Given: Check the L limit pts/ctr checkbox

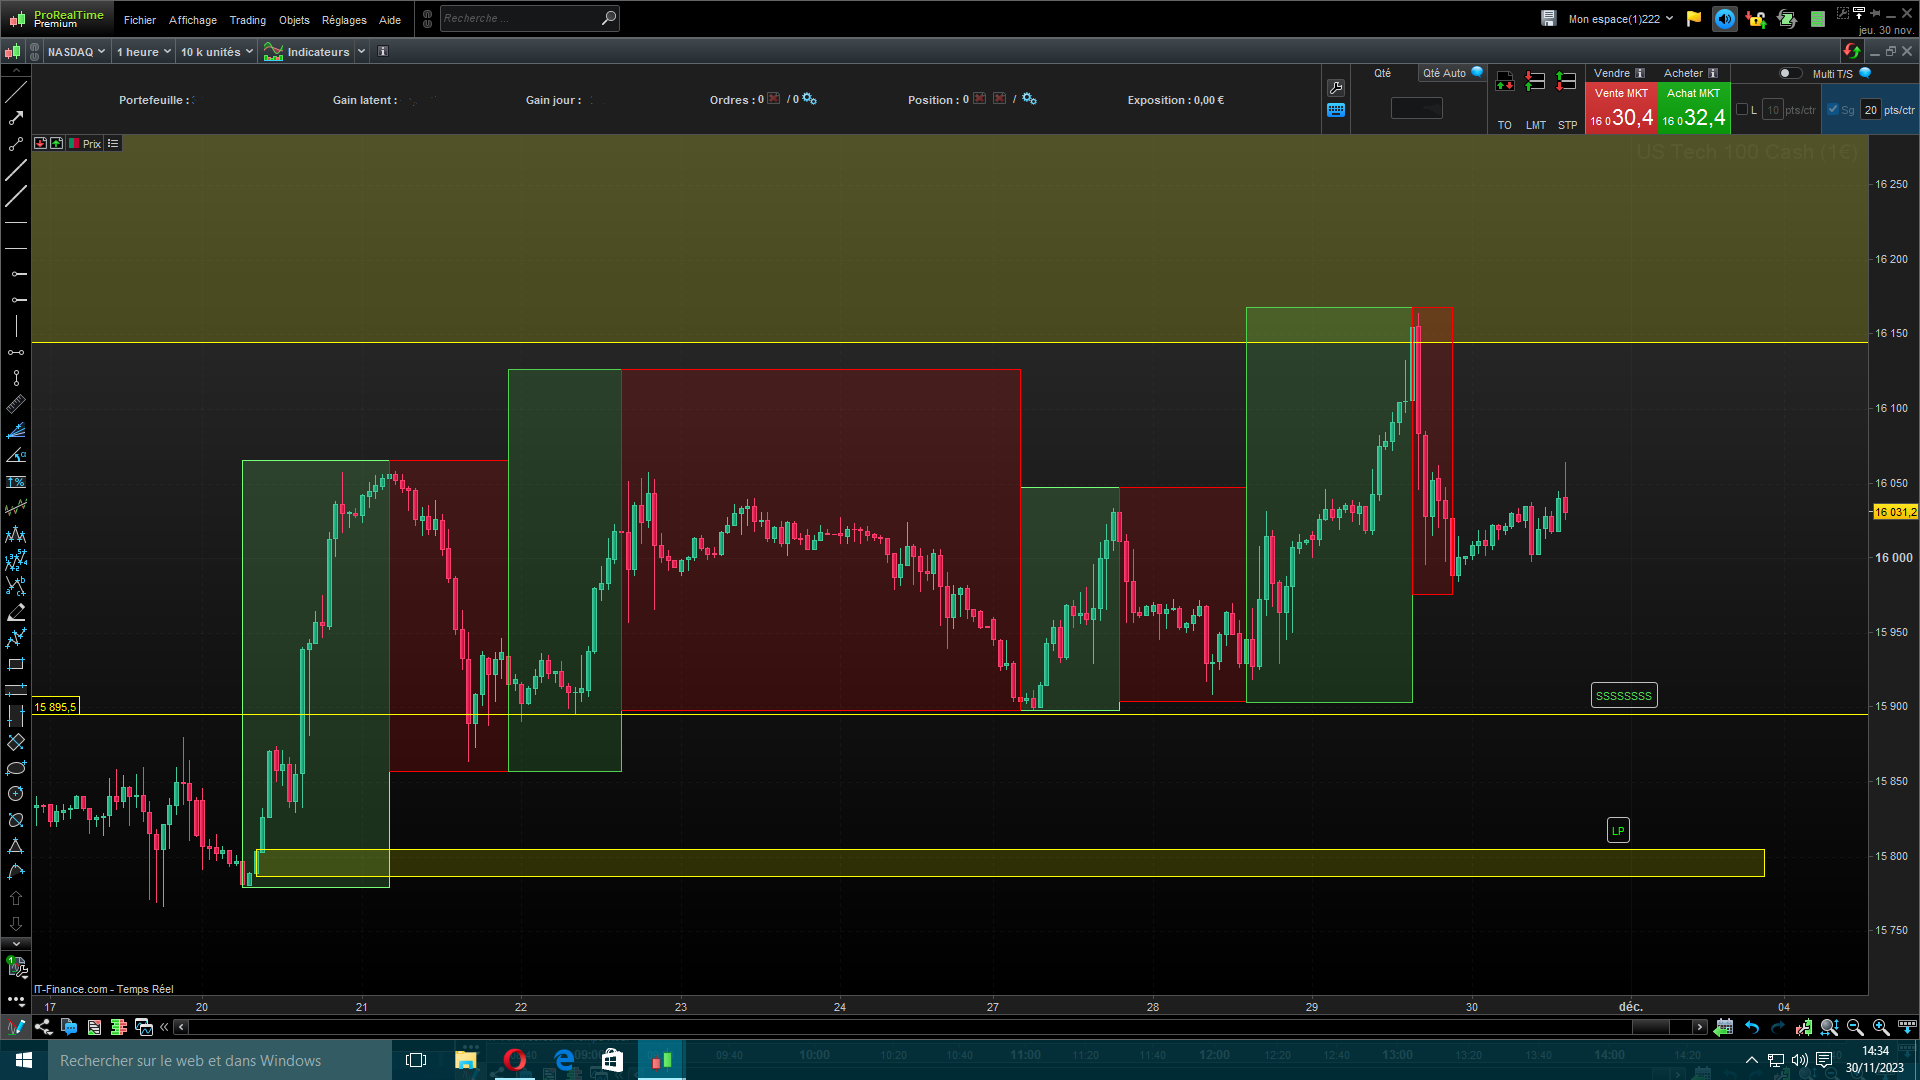Looking at the screenshot, I should [1742, 110].
